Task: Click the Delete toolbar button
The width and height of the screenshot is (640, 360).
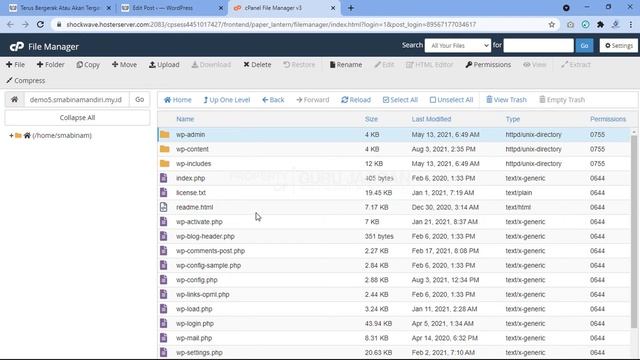Action: pos(257,64)
